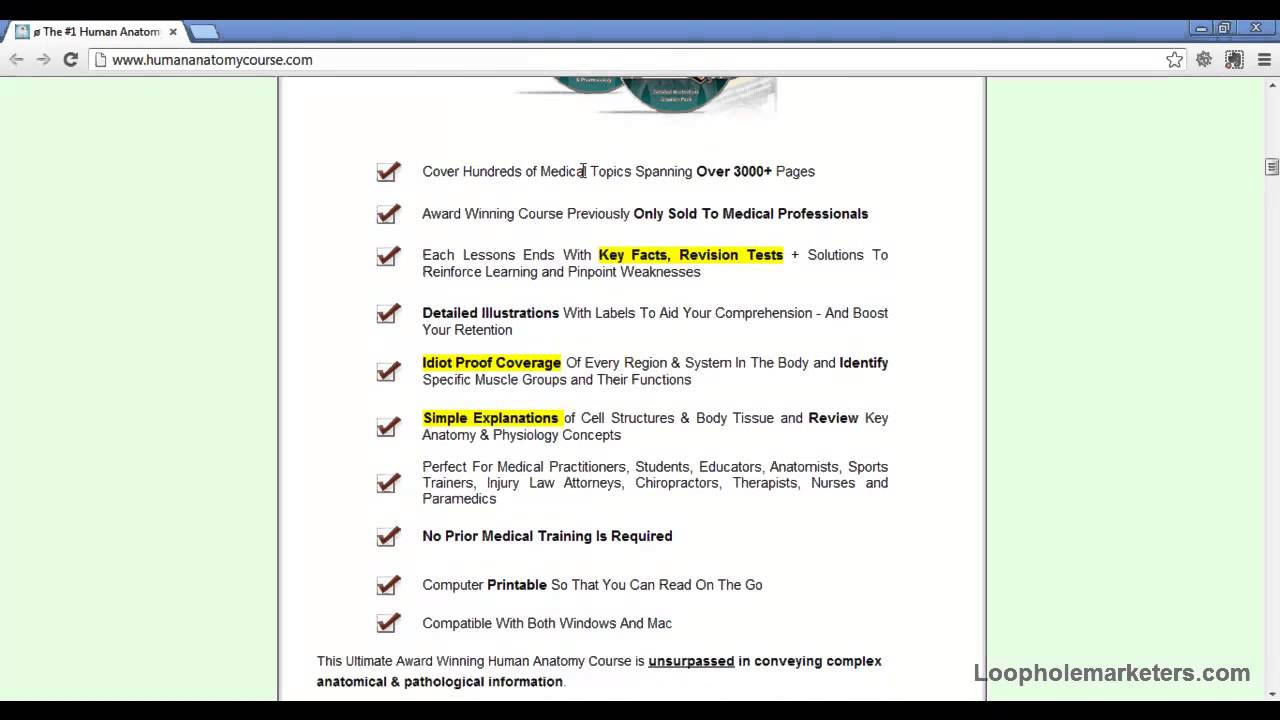Bookmark this page with the star icon
Screen dimensions: 1280x720
[1174, 60]
